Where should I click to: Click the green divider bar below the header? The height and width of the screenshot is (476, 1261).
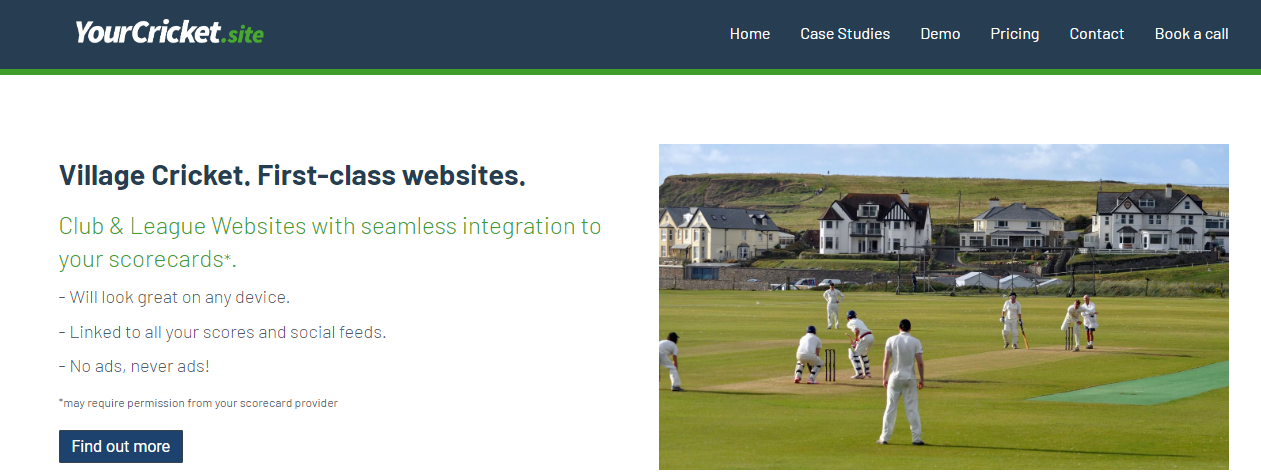tap(630, 71)
